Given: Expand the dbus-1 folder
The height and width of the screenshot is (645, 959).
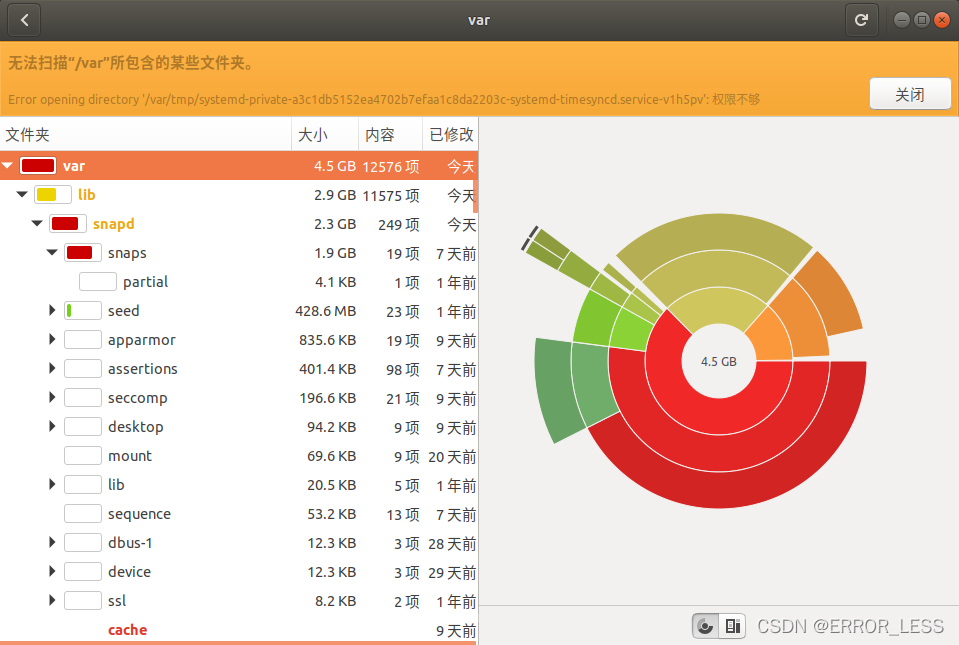Looking at the screenshot, I should click(52, 542).
